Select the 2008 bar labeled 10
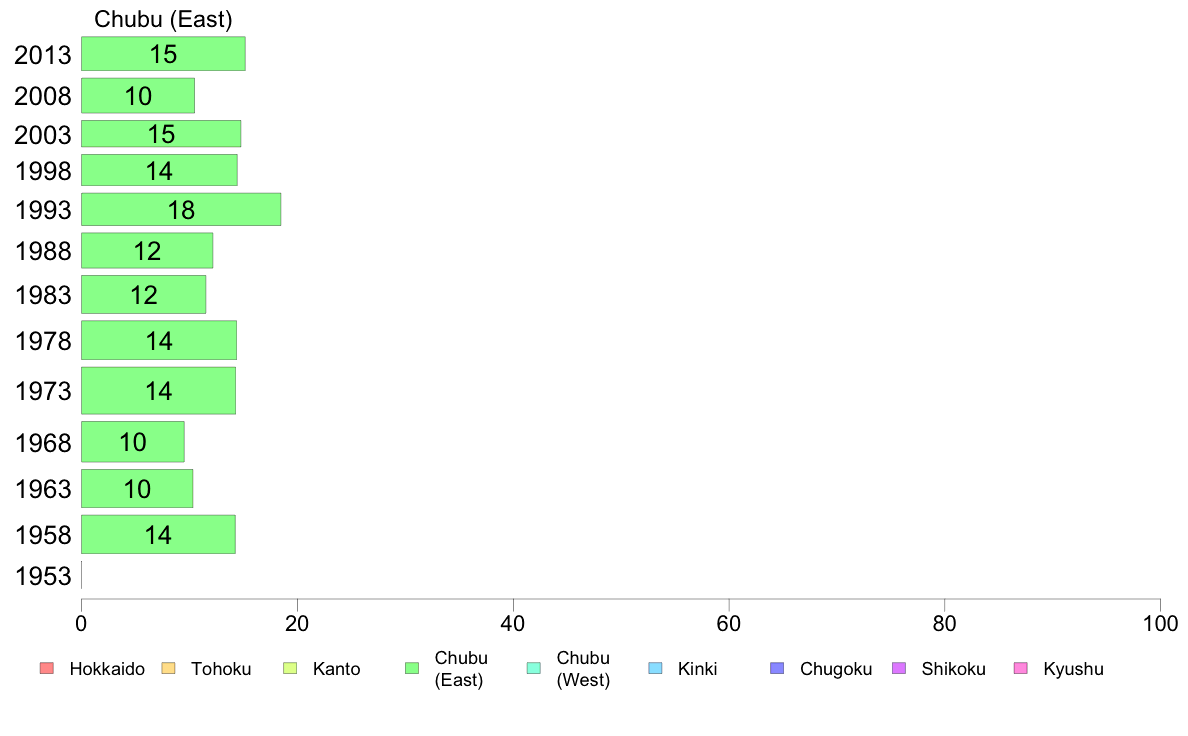Viewport: 1188px width, 736px height. [138, 96]
